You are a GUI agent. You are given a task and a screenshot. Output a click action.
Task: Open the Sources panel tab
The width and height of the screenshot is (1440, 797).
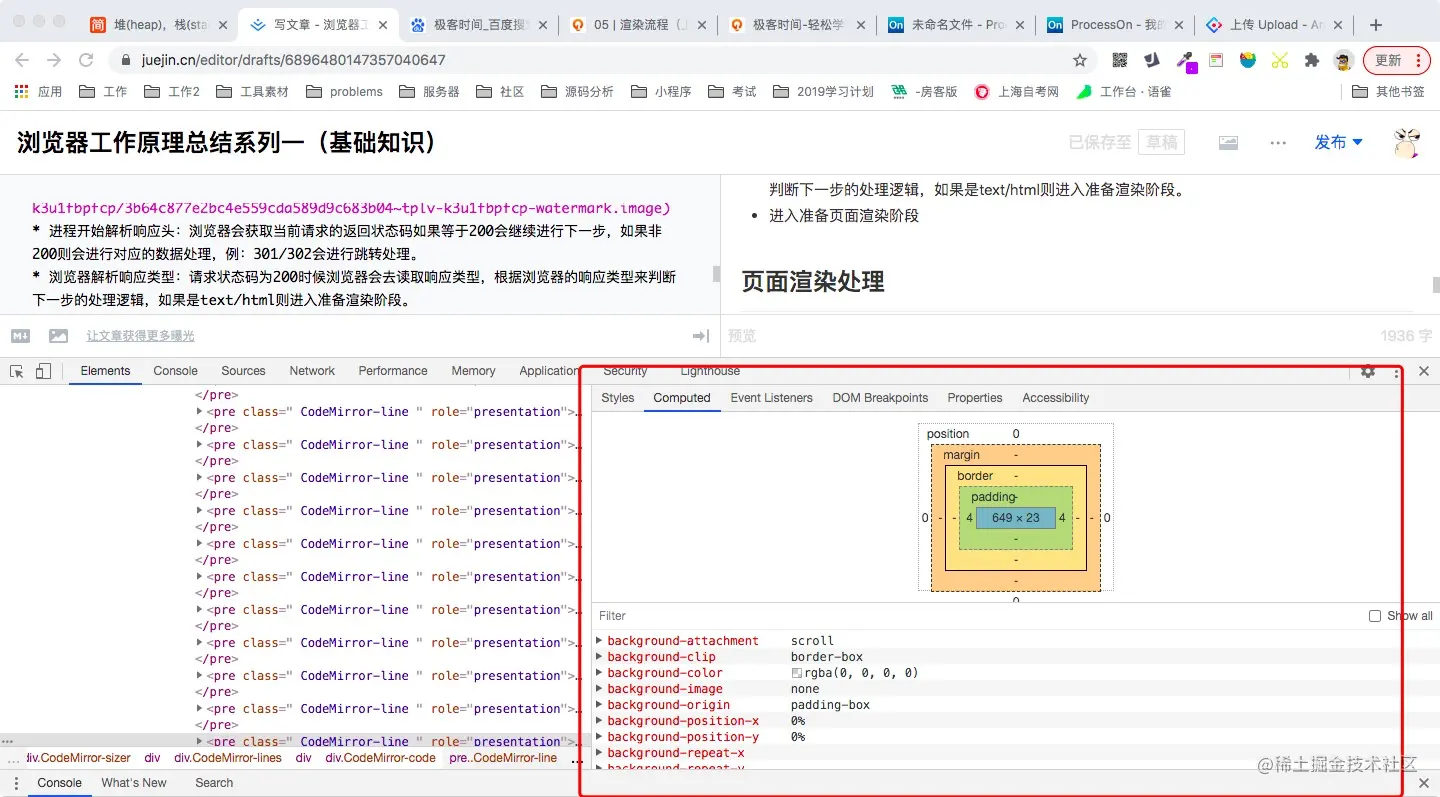(243, 371)
